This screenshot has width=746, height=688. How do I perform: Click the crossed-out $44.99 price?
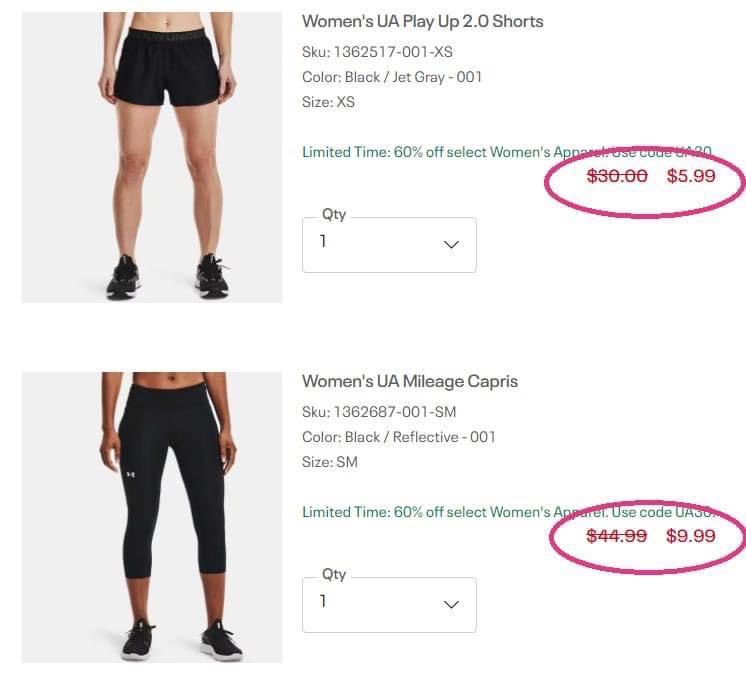click(x=617, y=536)
